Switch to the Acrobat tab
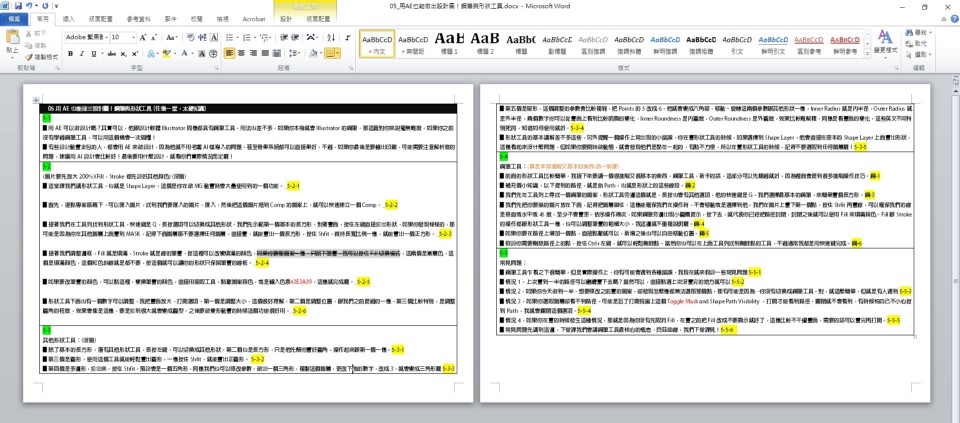 253,19
